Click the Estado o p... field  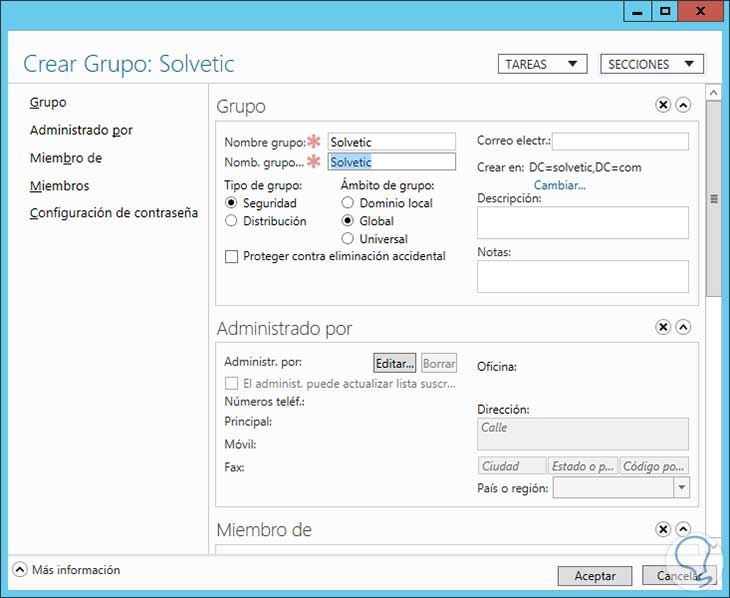tap(583, 466)
